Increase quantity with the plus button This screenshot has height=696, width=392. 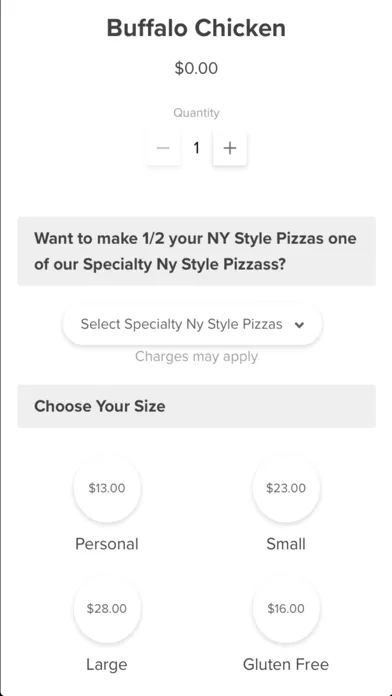pos(230,148)
